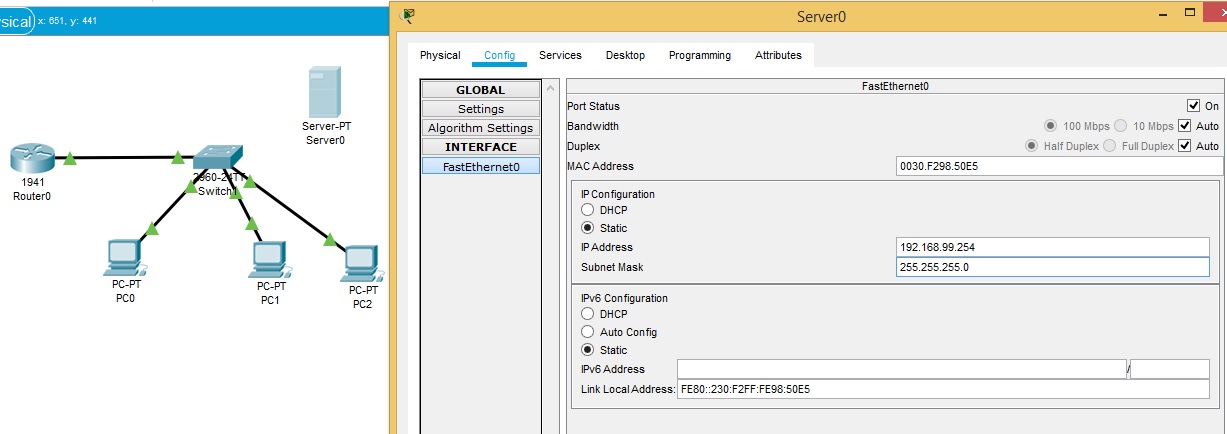Select the PC0 computer icon
The width and height of the screenshot is (1227, 434).
point(124,258)
